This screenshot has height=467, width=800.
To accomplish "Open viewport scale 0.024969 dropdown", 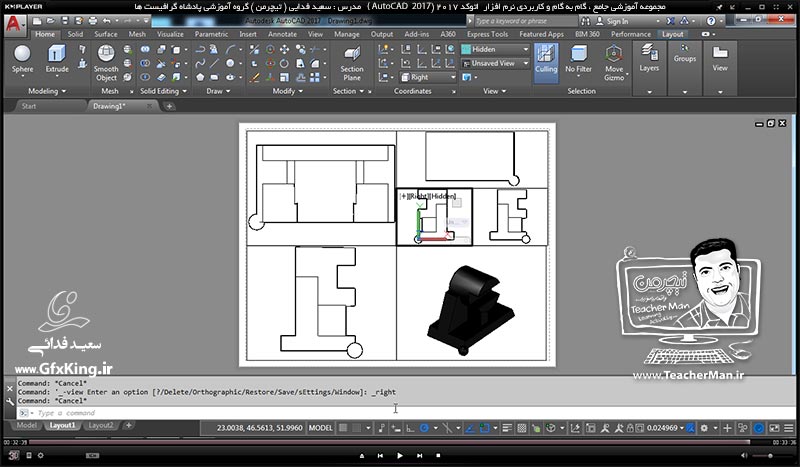I will [x=665, y=428].
